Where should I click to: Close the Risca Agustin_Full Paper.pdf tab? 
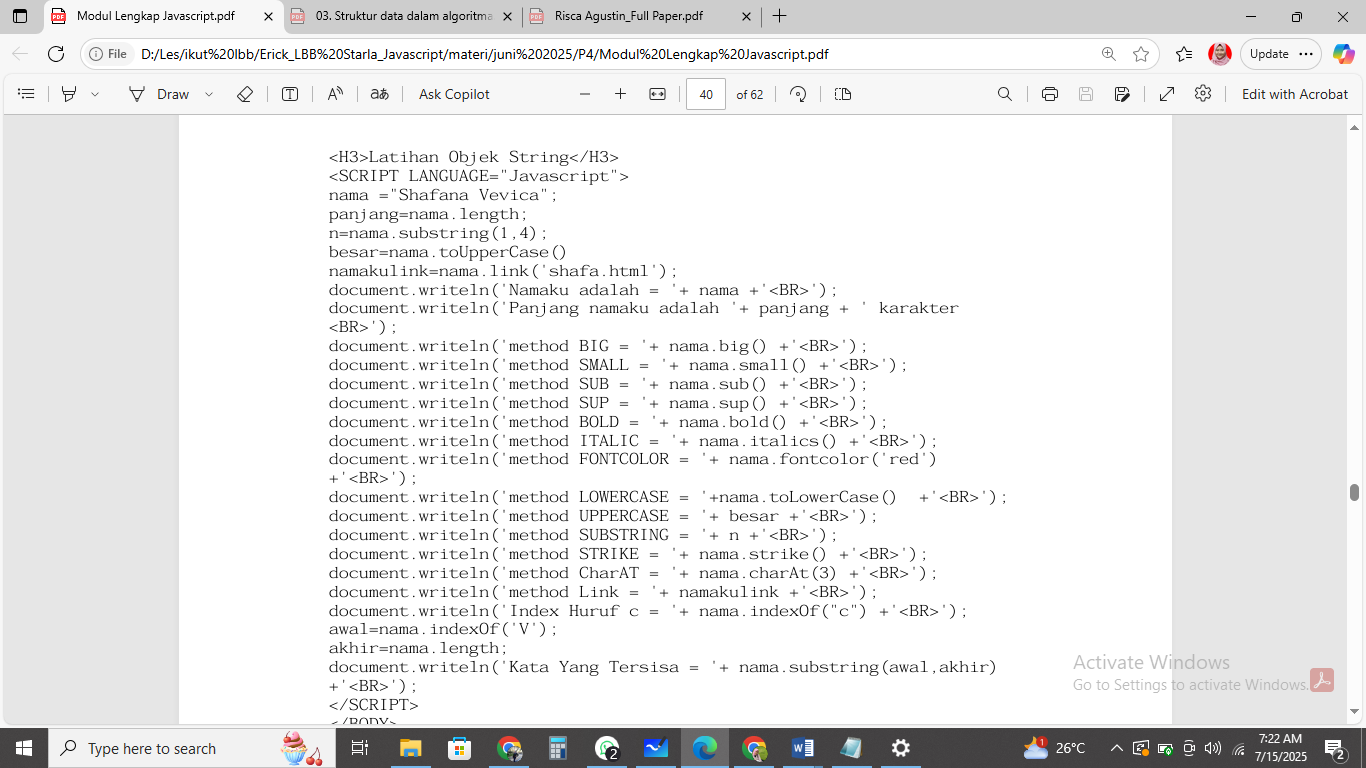pos(746,16)
